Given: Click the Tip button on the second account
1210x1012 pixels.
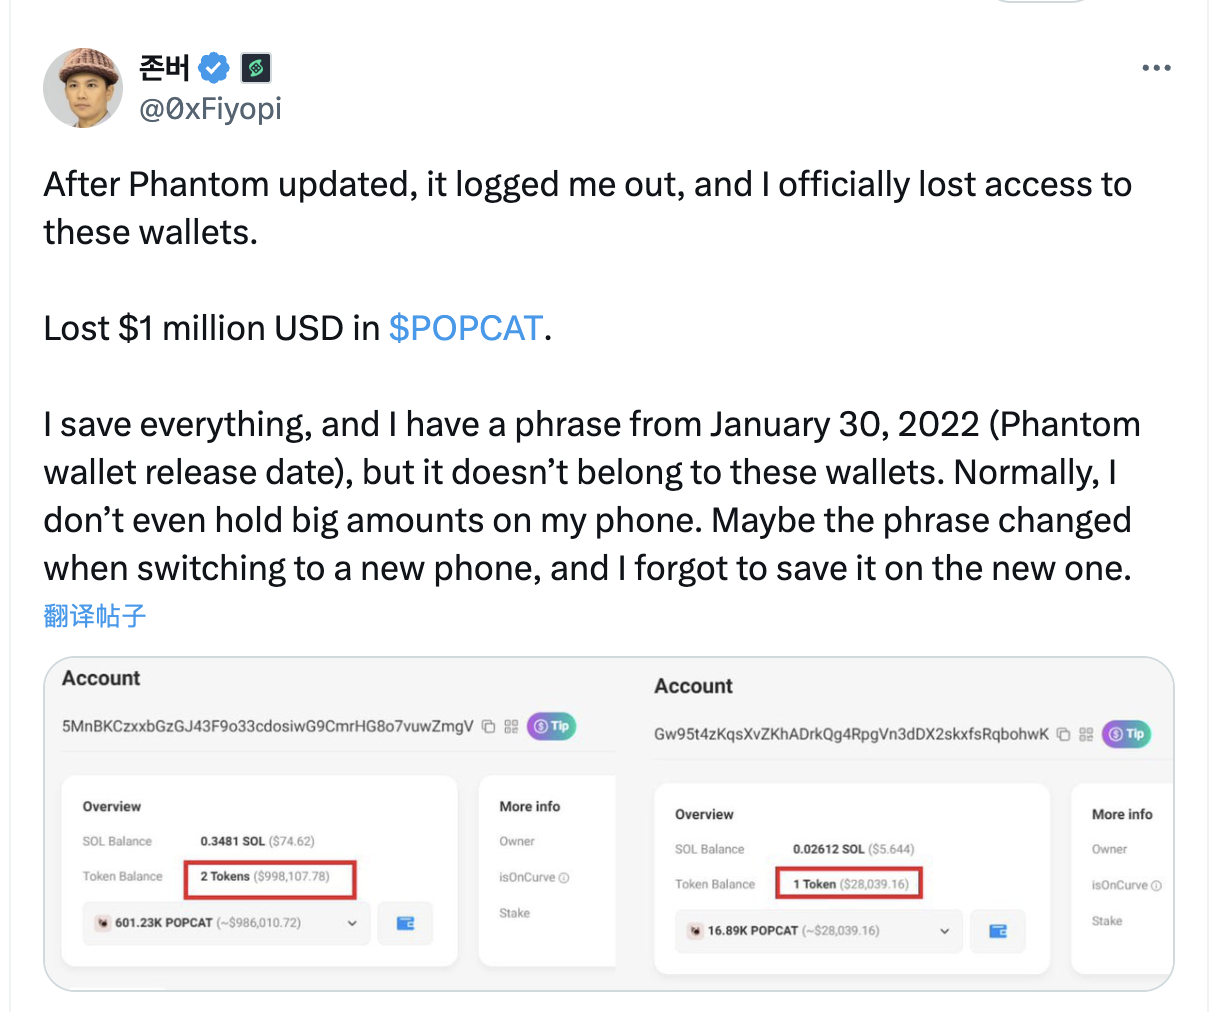Looking at the screenshot, I should click(1126, 734).
